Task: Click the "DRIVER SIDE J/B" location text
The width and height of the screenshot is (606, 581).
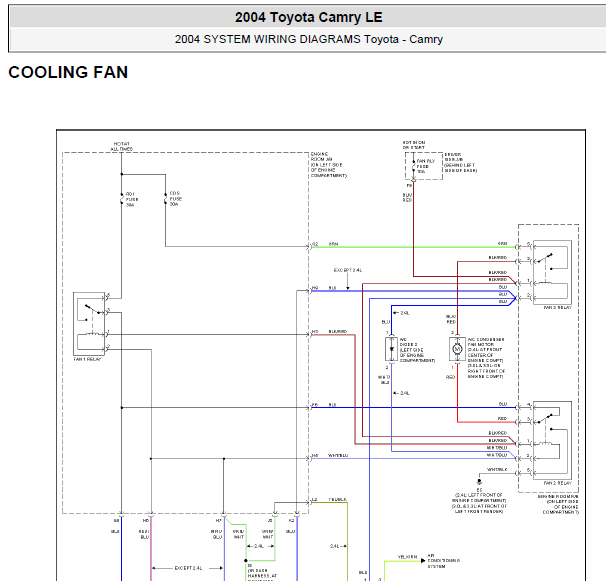Action: 461,162
